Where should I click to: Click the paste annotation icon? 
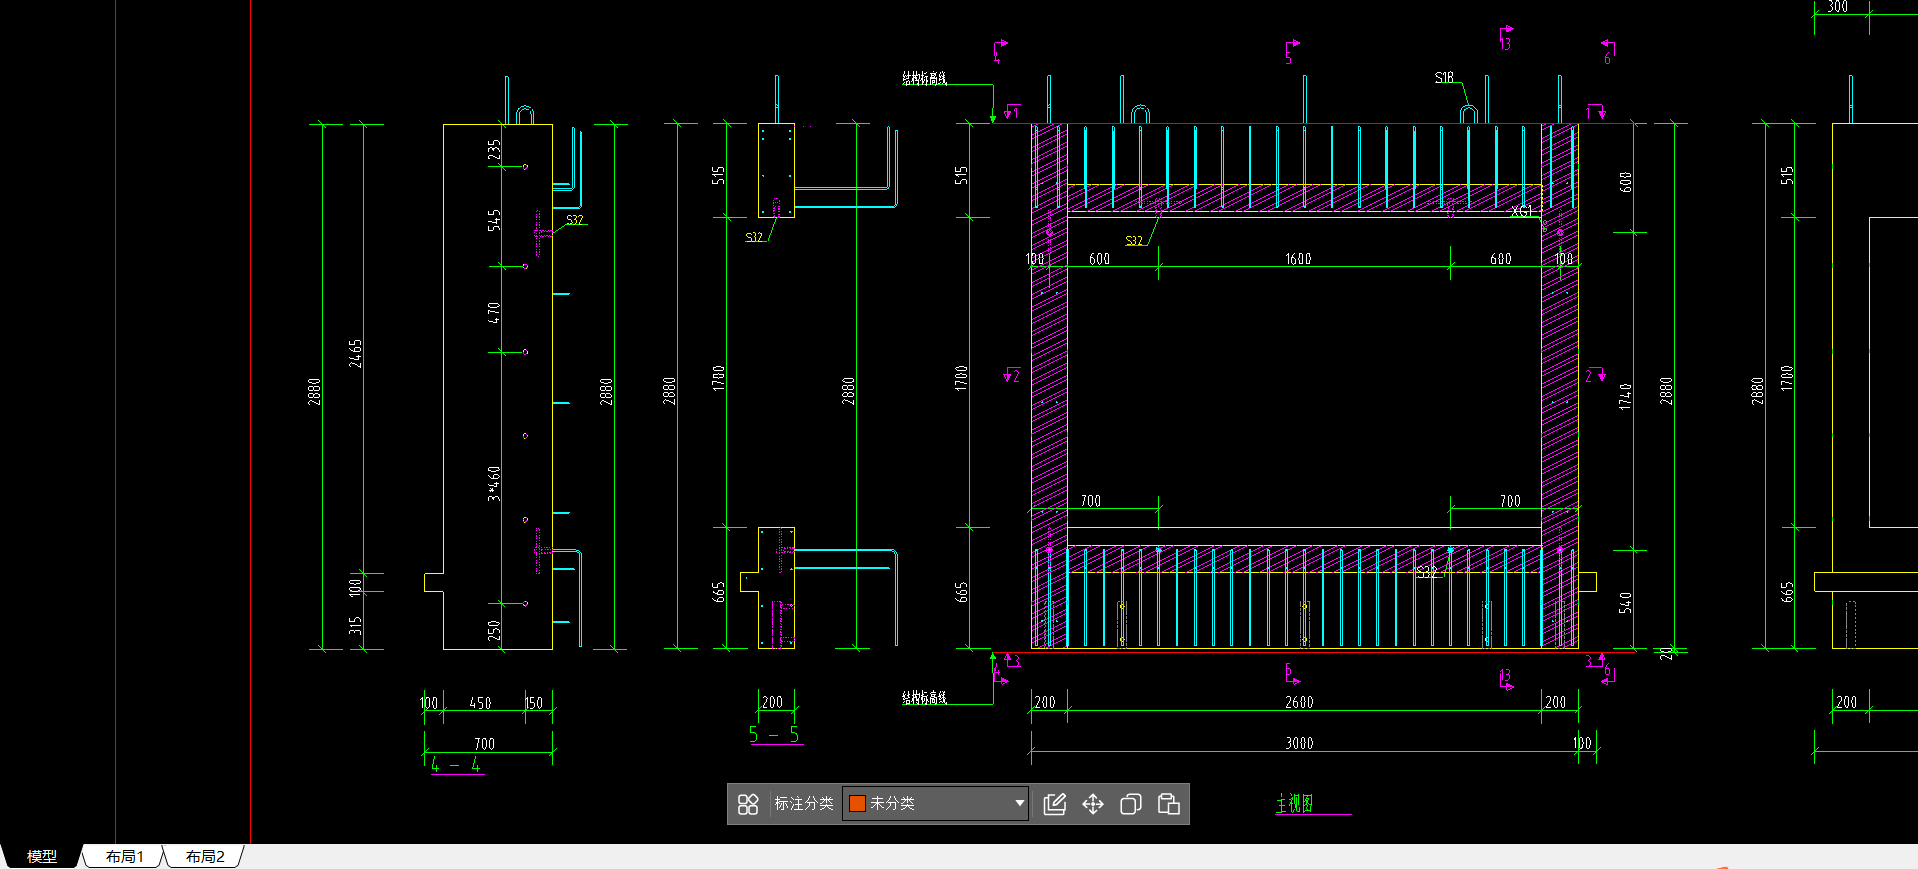[x=1169, y=804]
